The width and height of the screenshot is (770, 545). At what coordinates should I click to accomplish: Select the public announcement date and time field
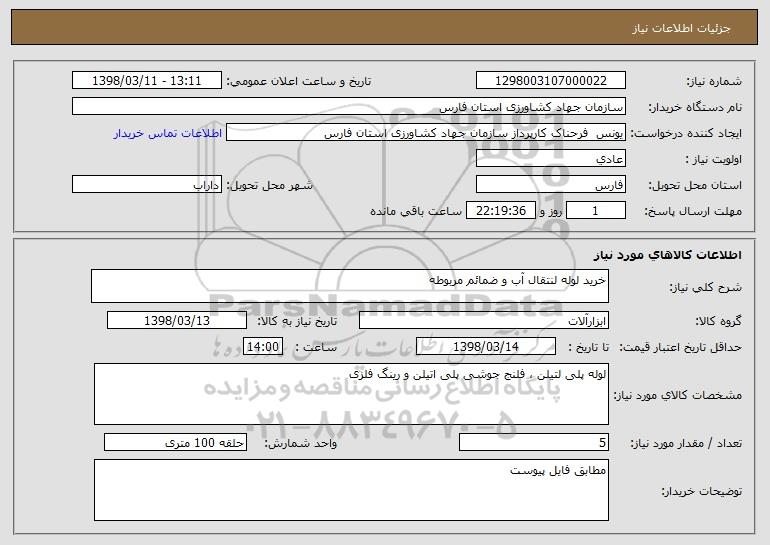pyautogui.click(x=147, y=81)
